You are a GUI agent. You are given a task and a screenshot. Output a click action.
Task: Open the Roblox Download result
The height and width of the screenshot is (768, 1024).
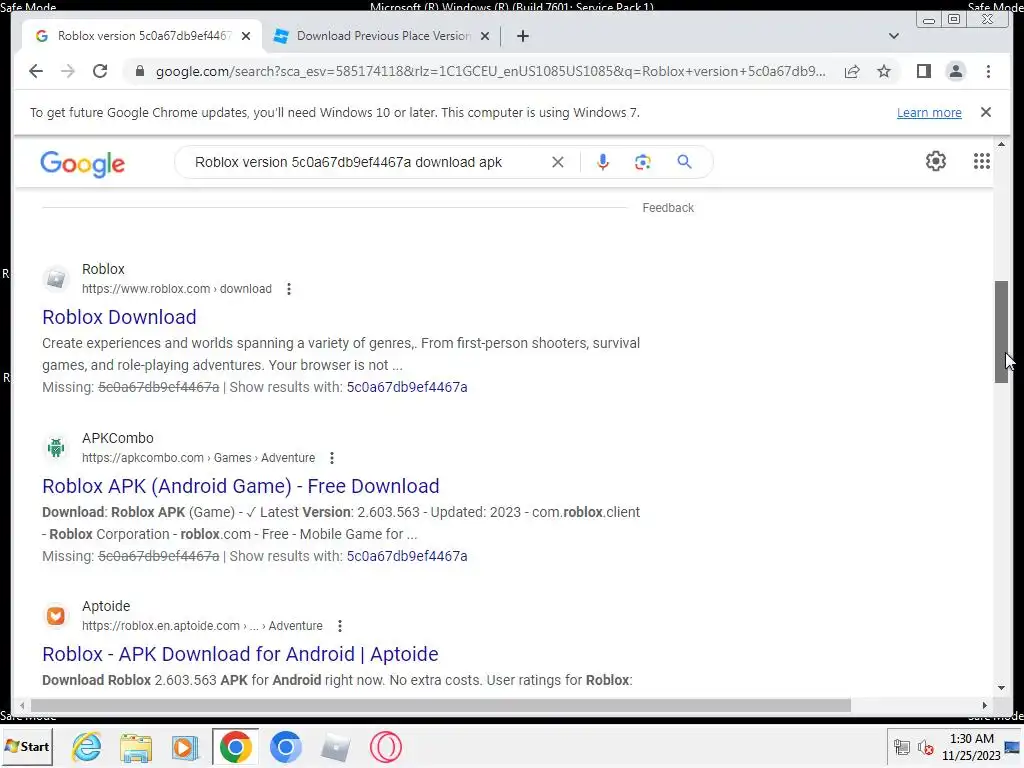pyautogui.click(x=120, y=317)
